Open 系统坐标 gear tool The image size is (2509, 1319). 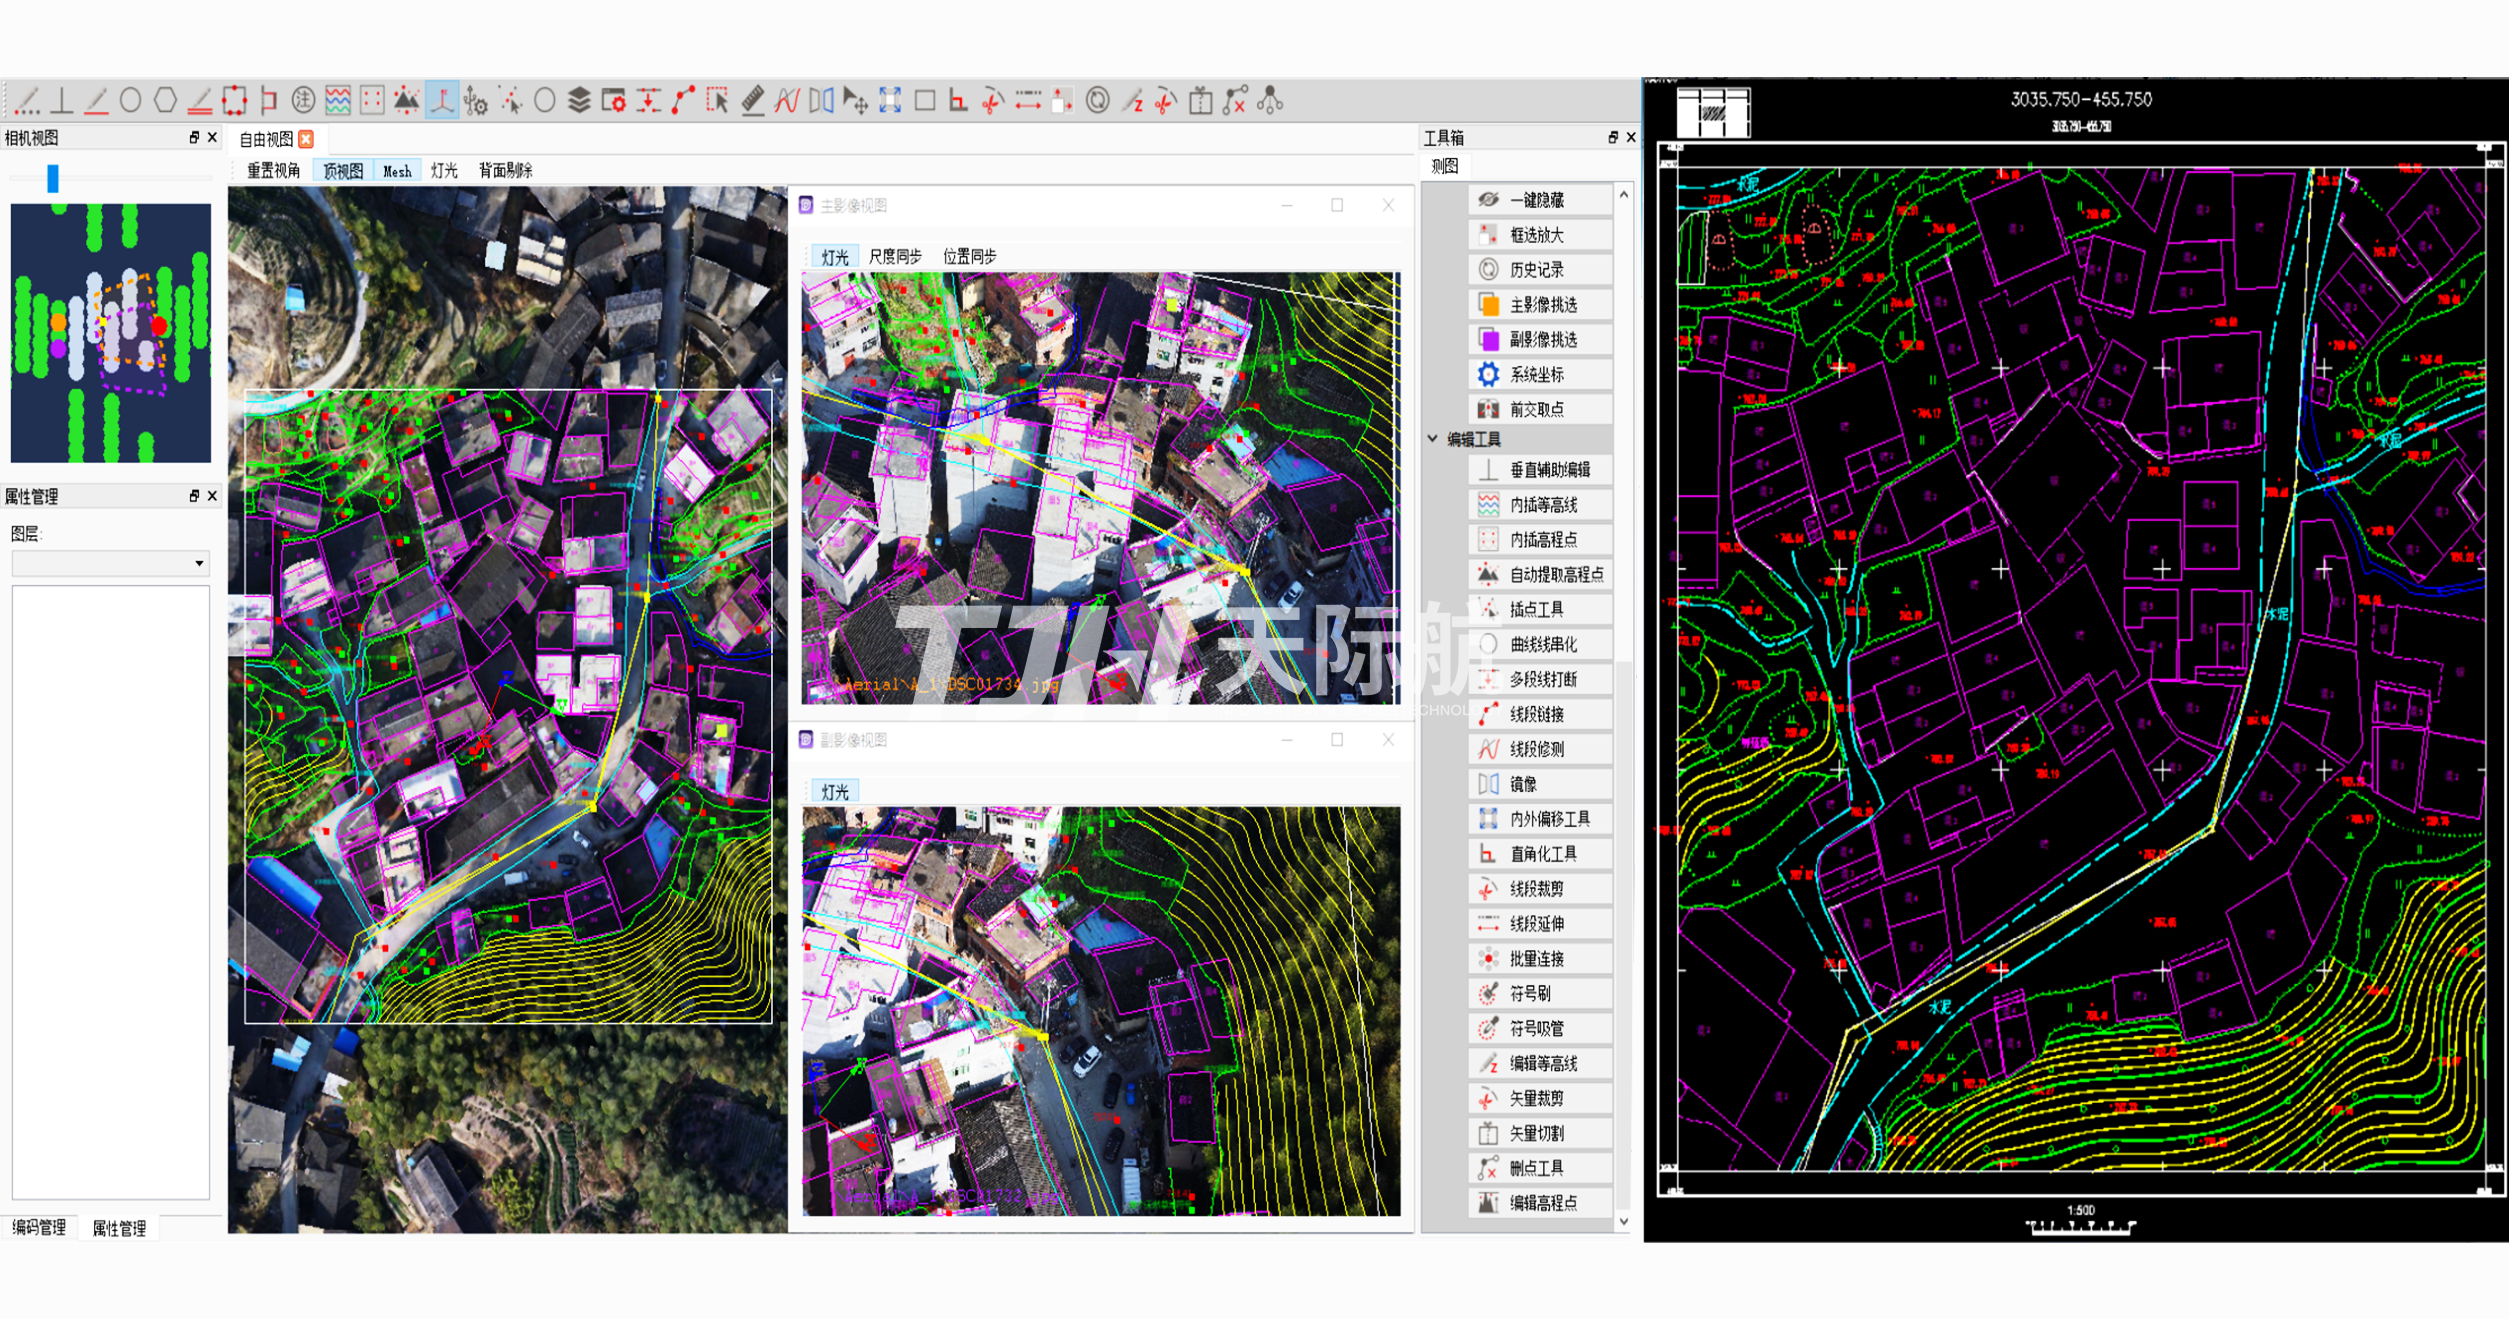pos(1488,374)
